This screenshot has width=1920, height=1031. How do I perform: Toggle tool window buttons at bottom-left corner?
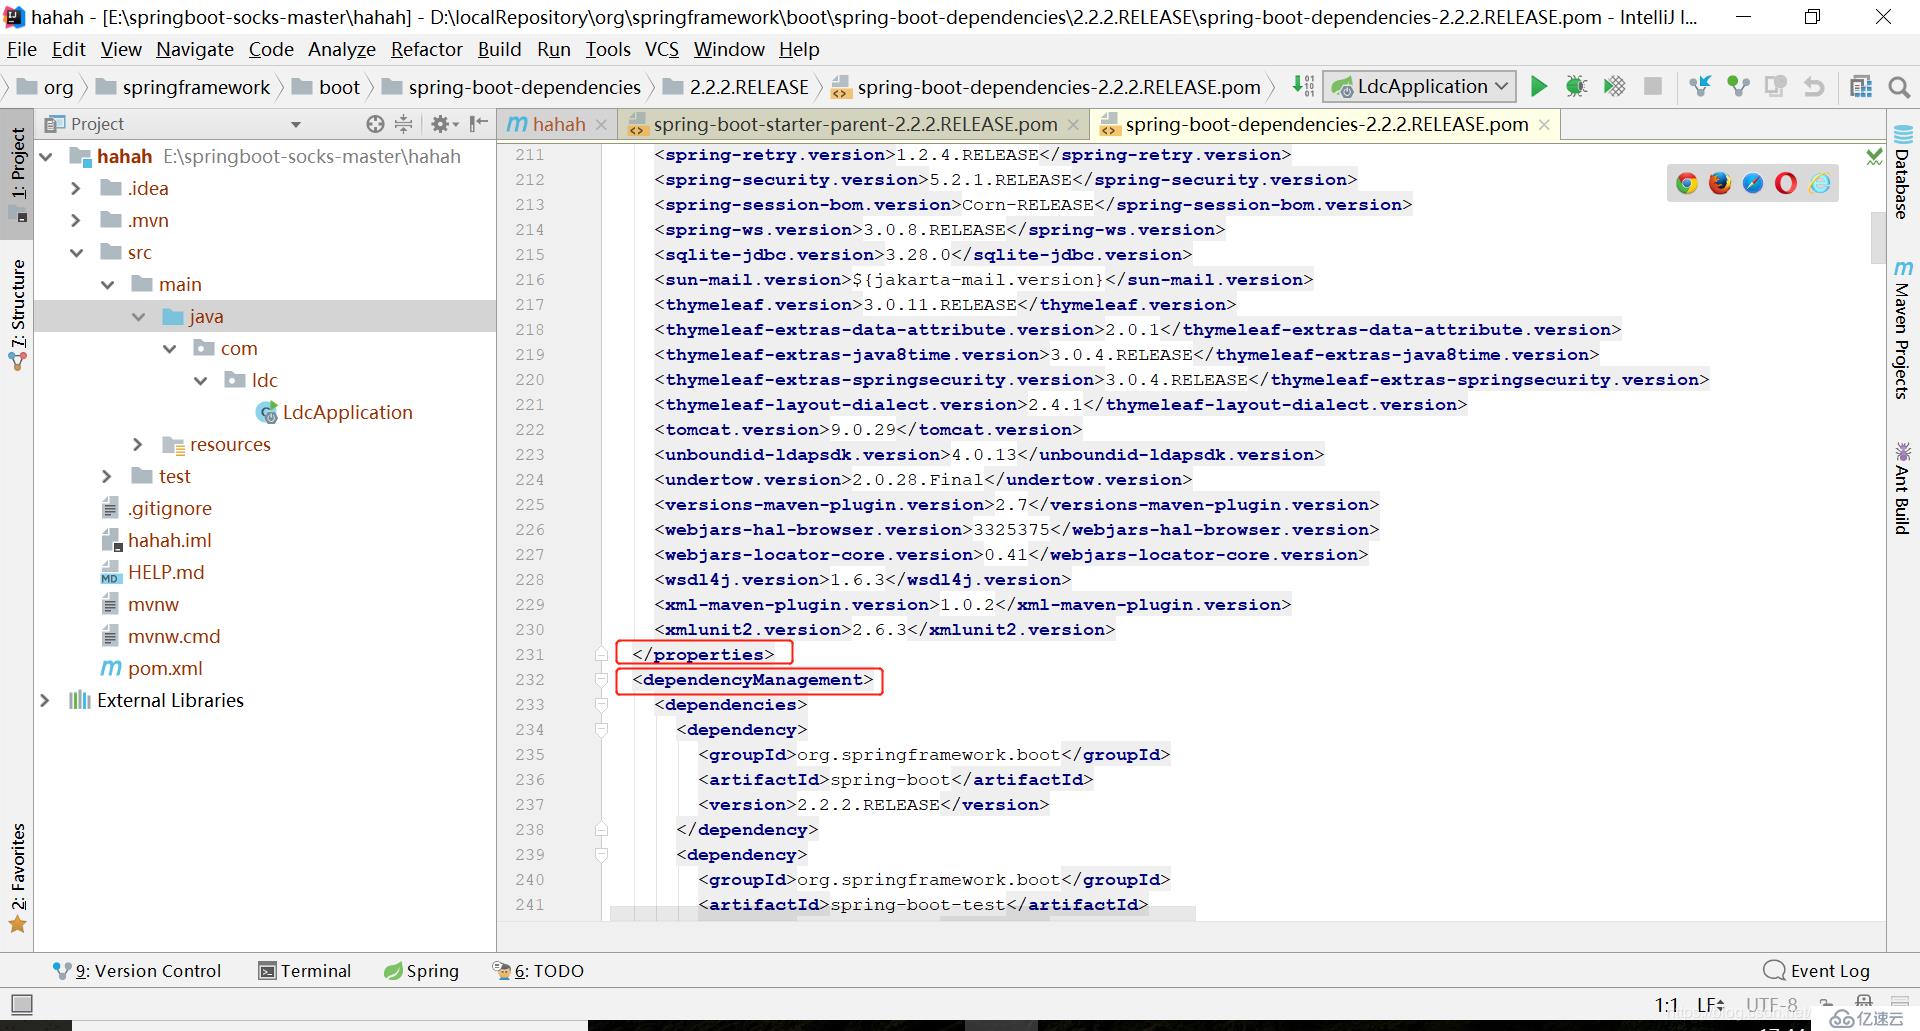(22, 1003)
